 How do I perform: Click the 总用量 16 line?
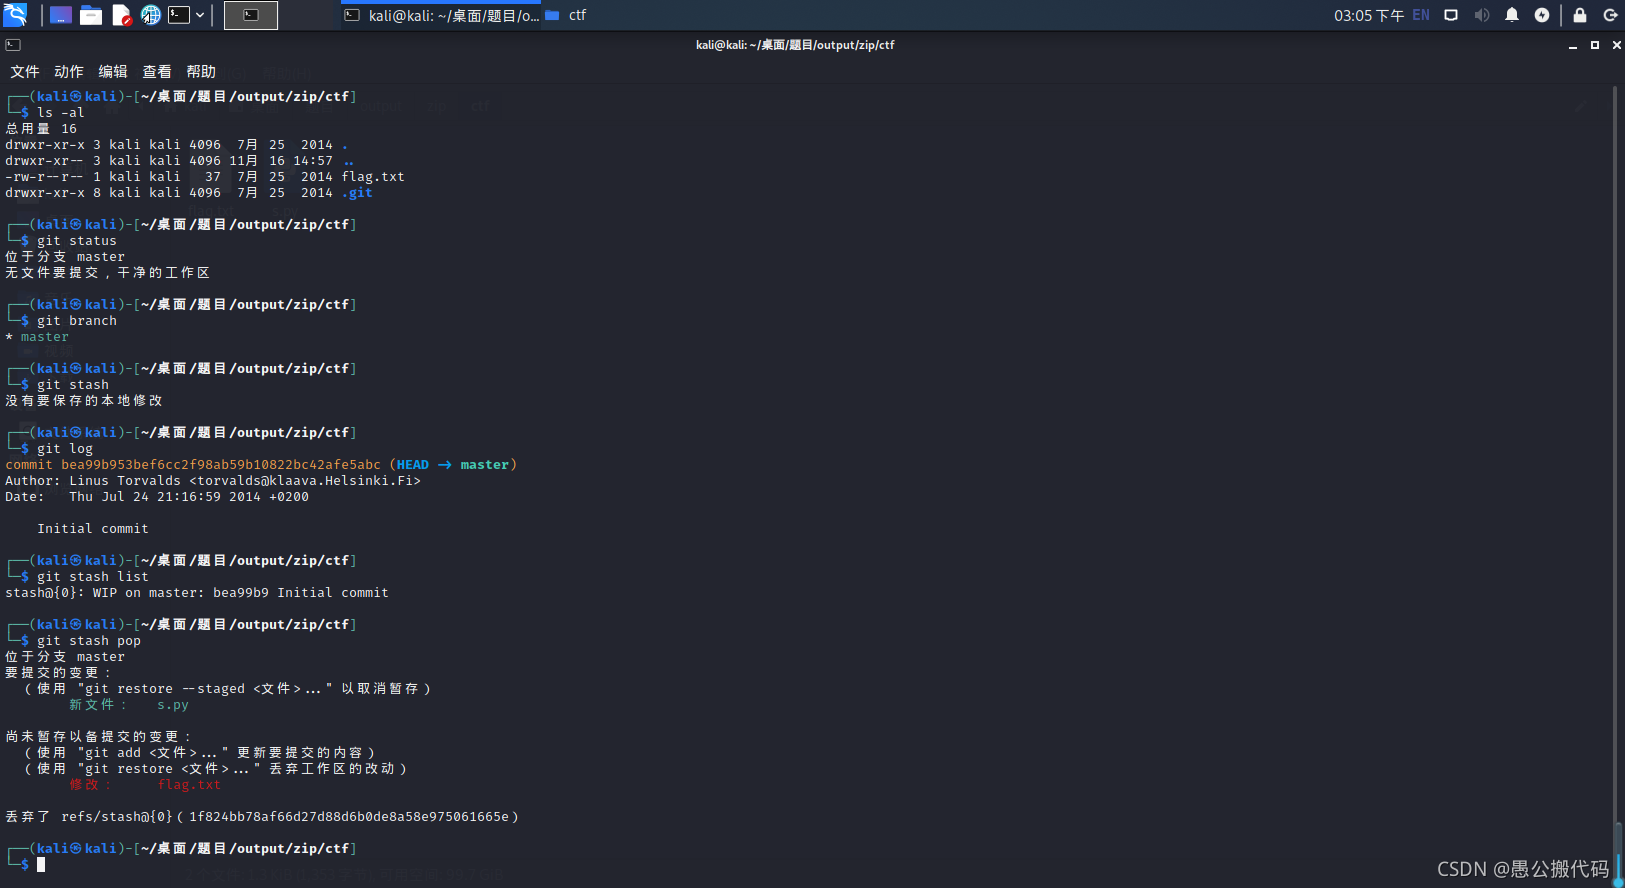coord(41,129)
